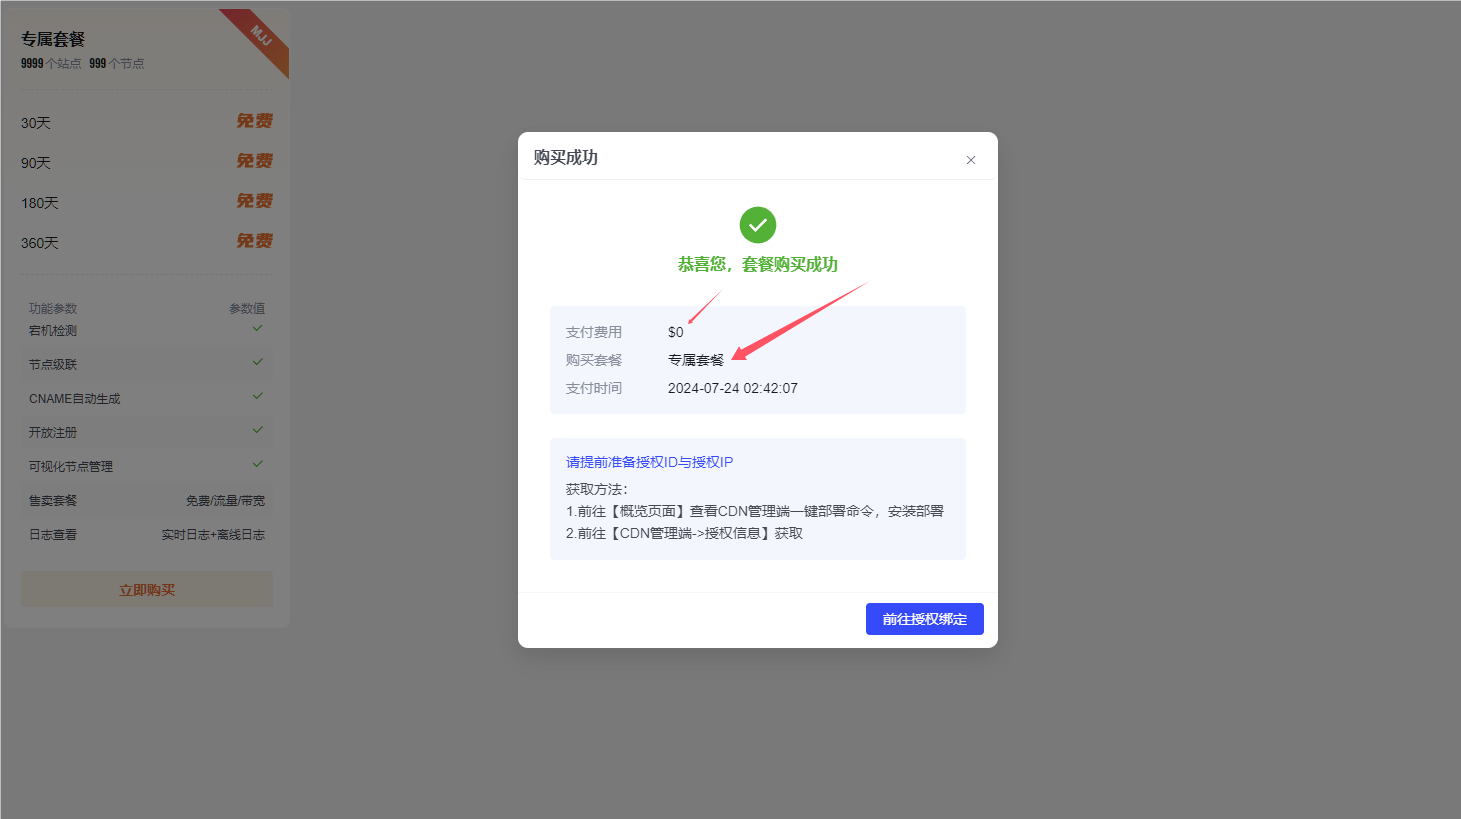Select the 360天 free duration row
This screenshot has width=1461, height=819.
tap(146, 241)
